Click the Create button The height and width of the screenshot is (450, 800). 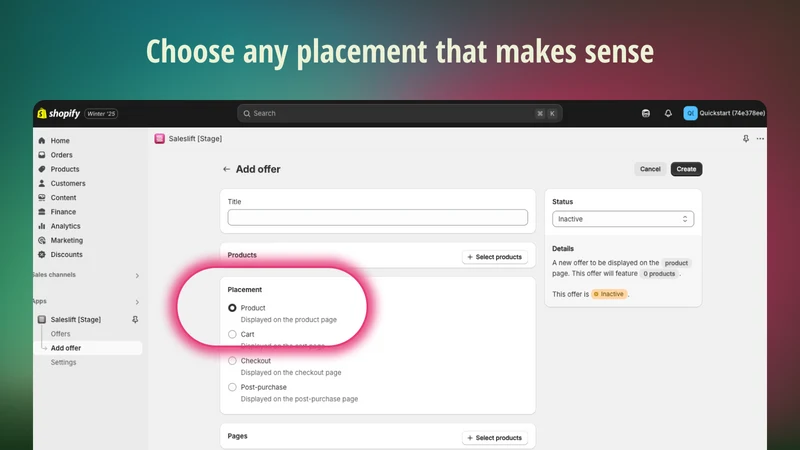click(x=686, y=169)
